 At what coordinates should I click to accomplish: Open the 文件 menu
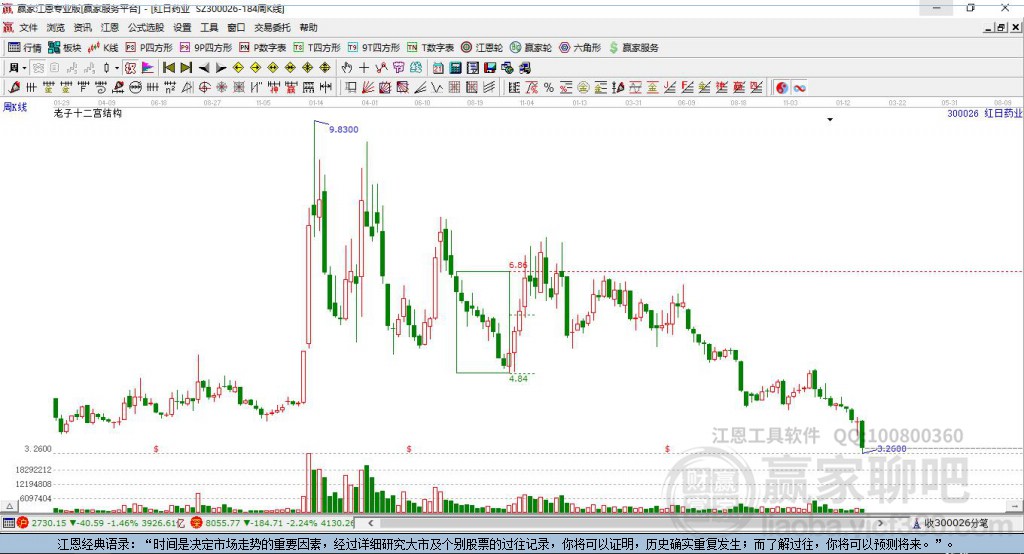pos(28,27)
